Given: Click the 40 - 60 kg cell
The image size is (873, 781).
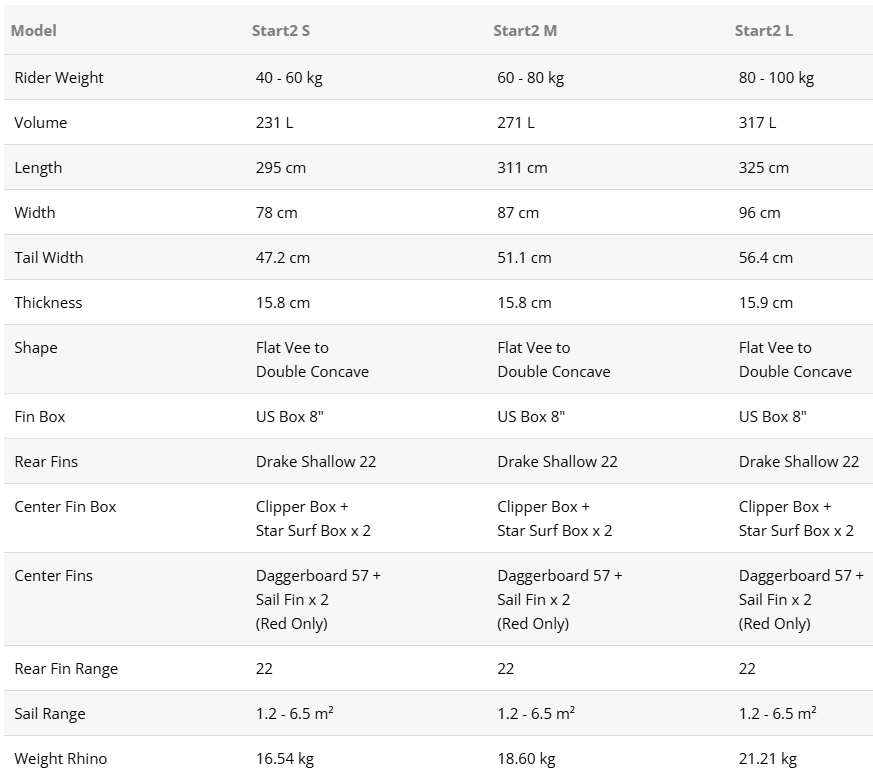Looking at the screenshot, I should click(289, 78).
